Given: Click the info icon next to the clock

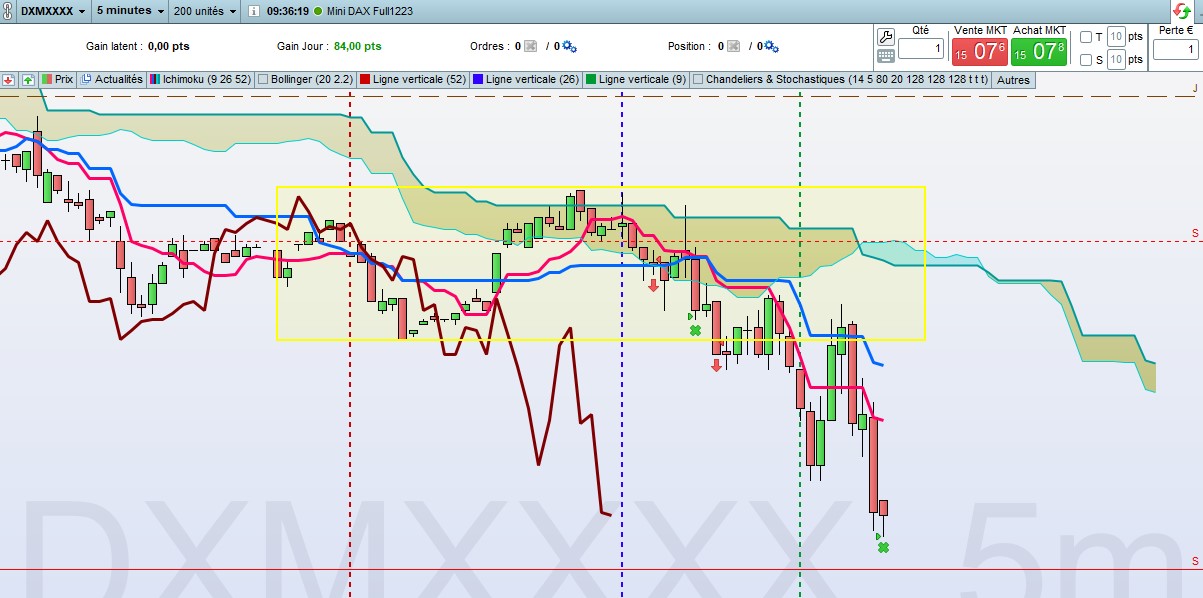Looking at the screenshot, I should (x=254, y=12).
